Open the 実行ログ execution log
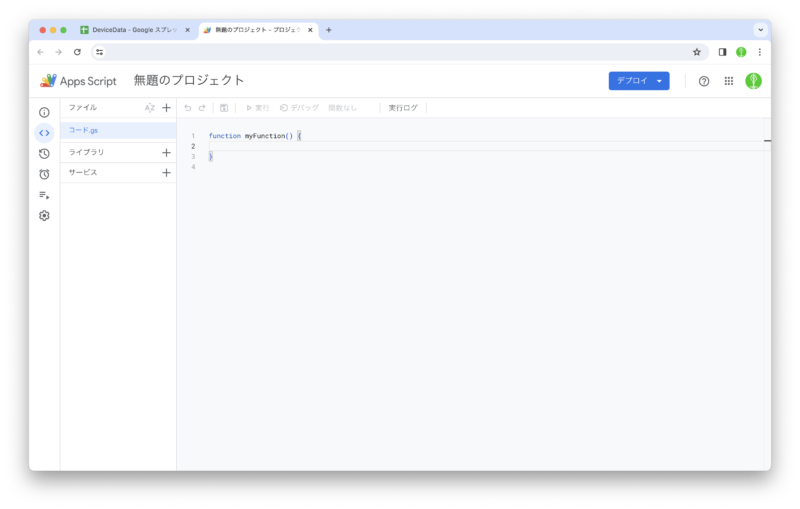Screen dimensions: 800x509 (x=403, y=108)
